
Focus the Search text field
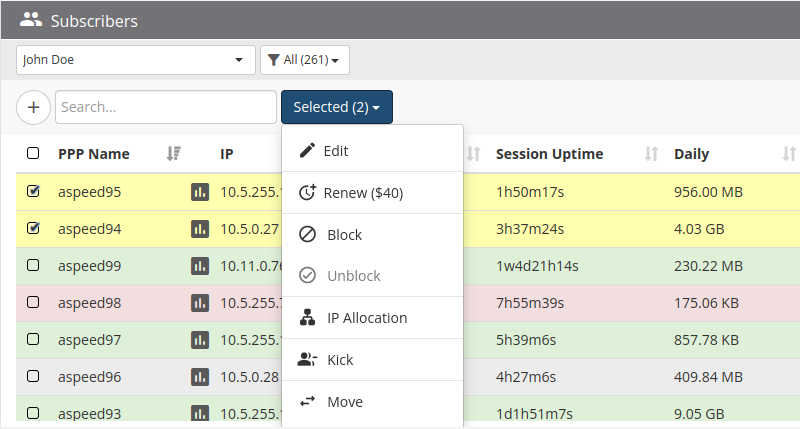tap(166, 107)
